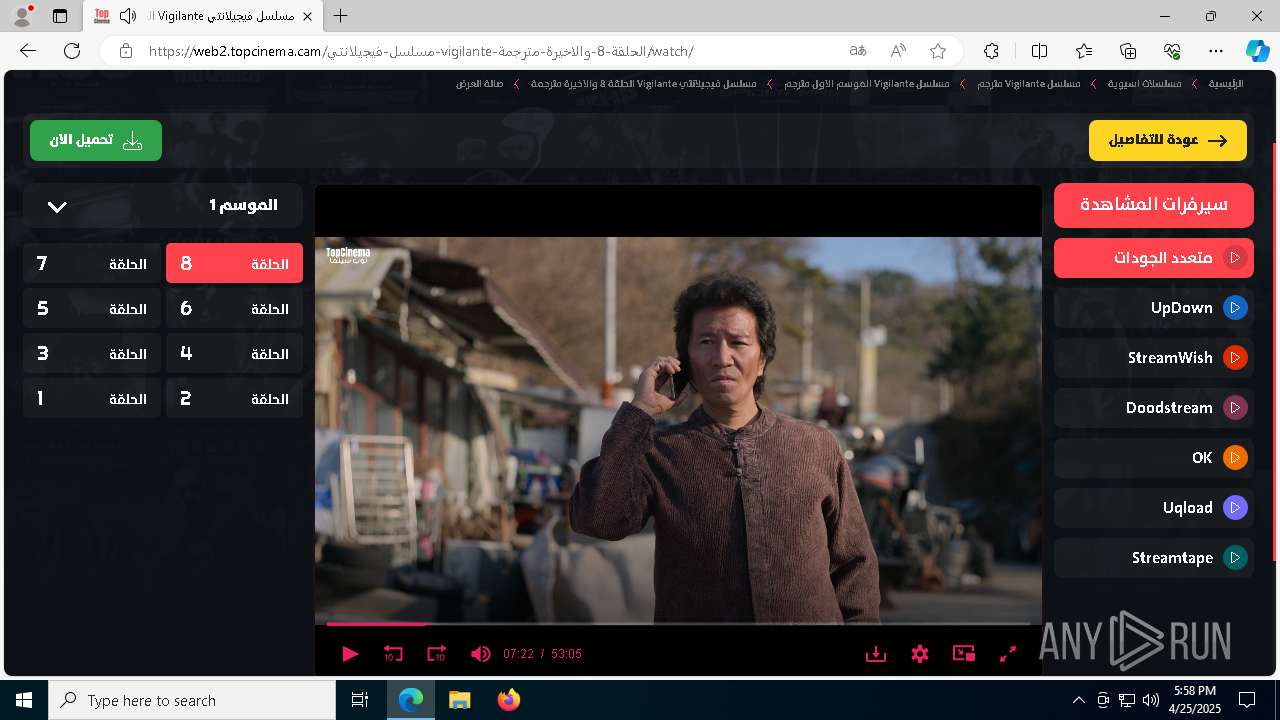This screenshot has height=720, width=1280.
Task: Click صالة العرض breadcrumb entry
Action: (x=479, y=84)
